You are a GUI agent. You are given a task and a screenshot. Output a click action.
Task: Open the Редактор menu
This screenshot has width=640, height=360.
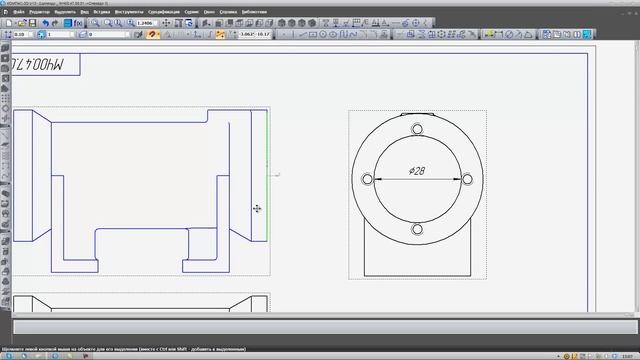point(39,12)
